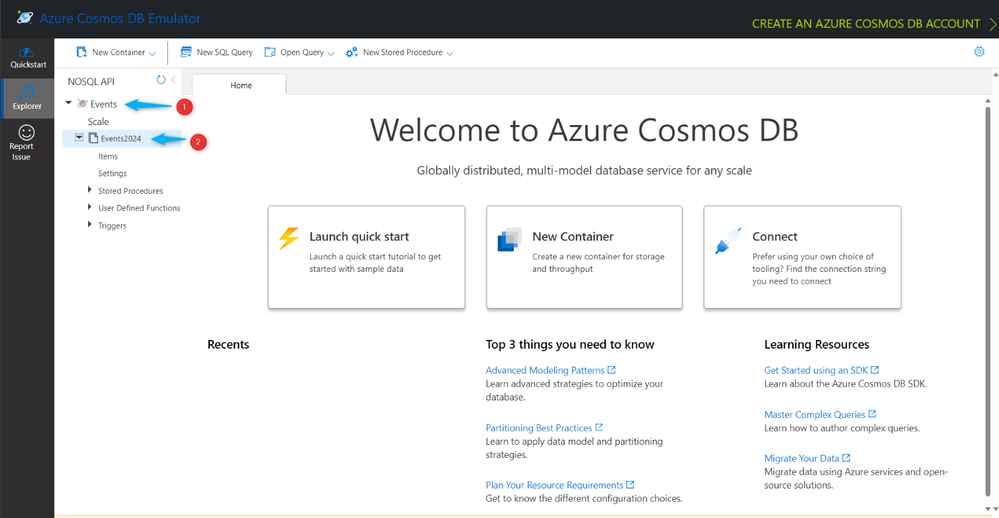999x518 pixels.
Task: Click external link icon beside Plan Your Resource Requirements
Action: click(x=630, y=485)
